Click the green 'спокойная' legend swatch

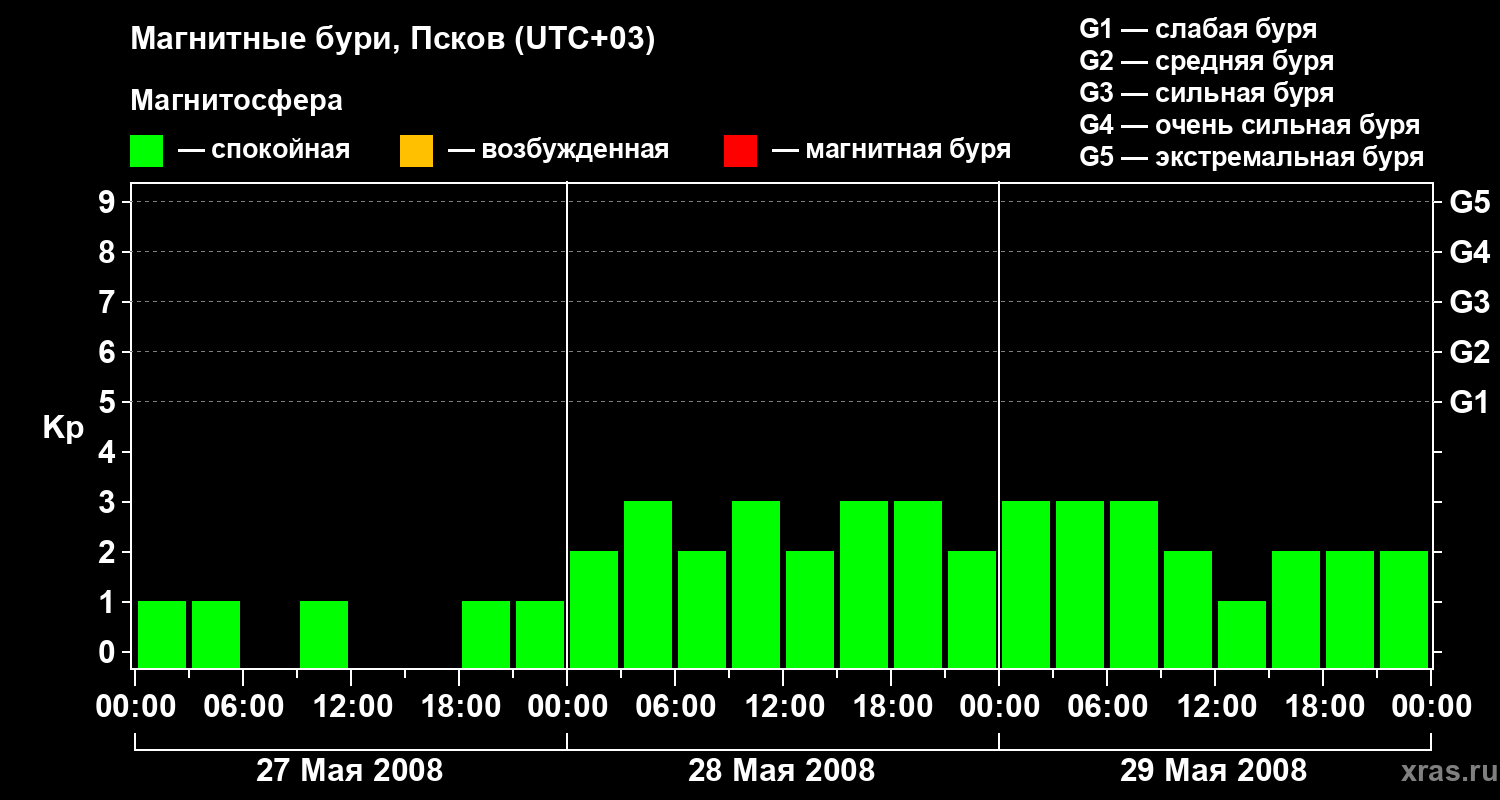coord(147,151)
